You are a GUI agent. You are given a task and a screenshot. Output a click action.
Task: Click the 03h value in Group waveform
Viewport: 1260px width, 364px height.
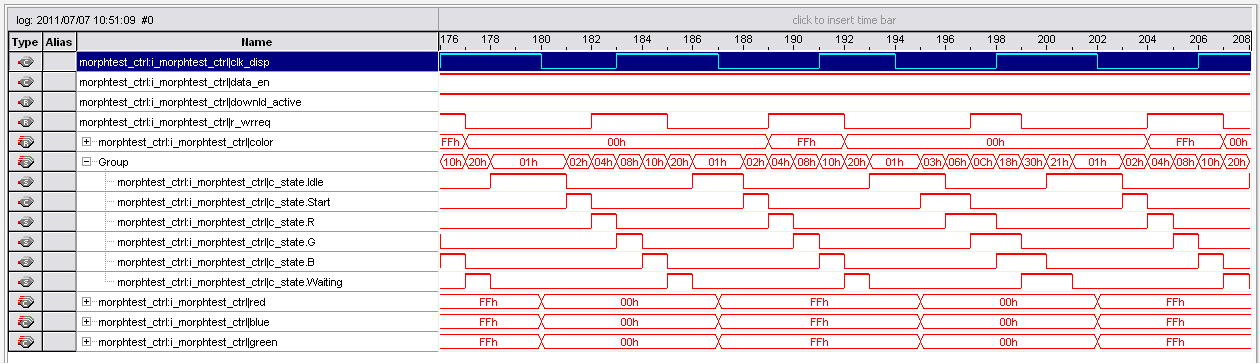click(x=932, y=162)
